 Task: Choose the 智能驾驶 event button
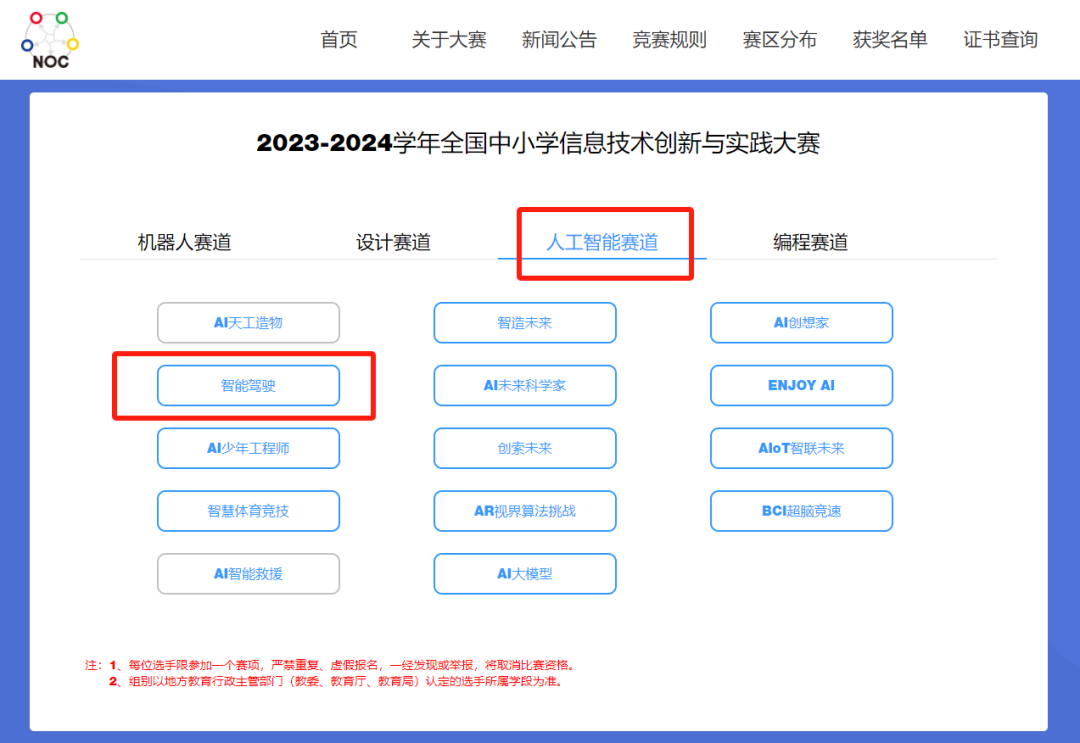[248, 385]
